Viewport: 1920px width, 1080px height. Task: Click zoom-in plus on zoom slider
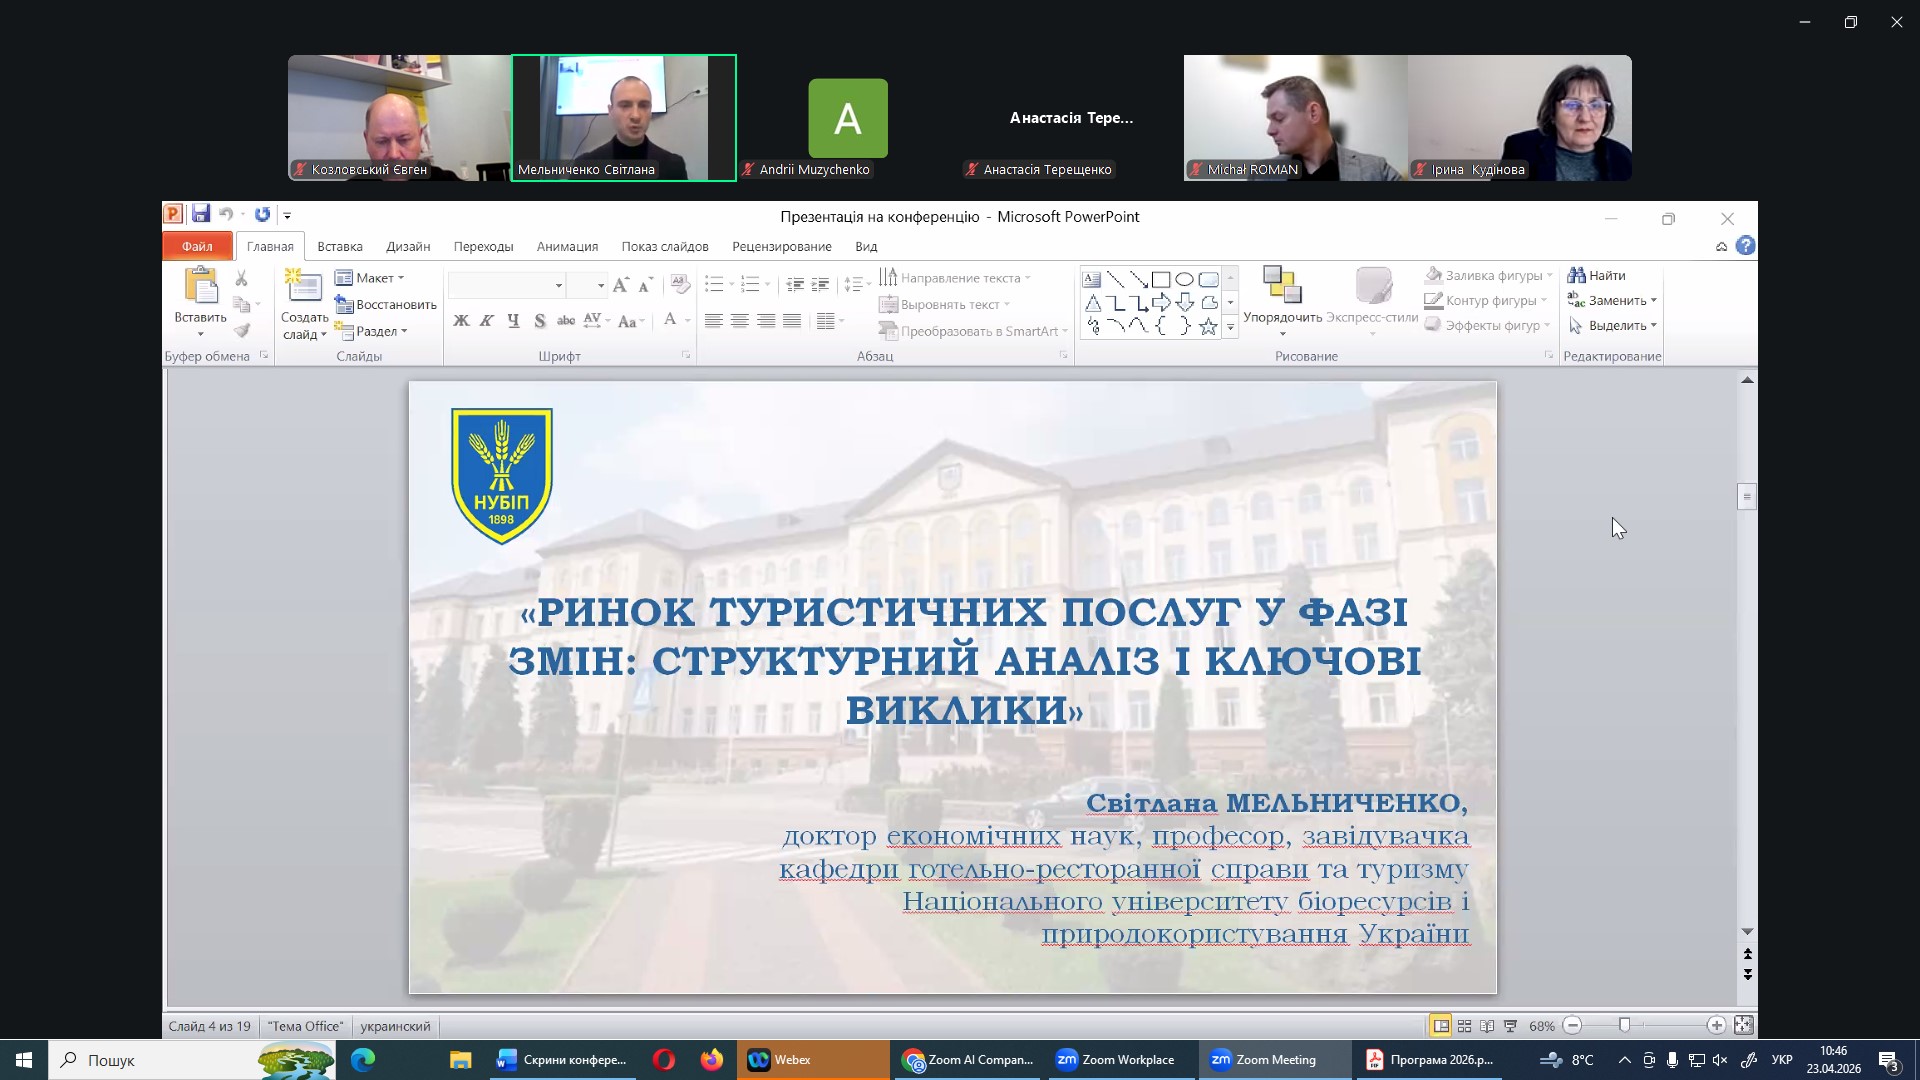point(1716,1026)
